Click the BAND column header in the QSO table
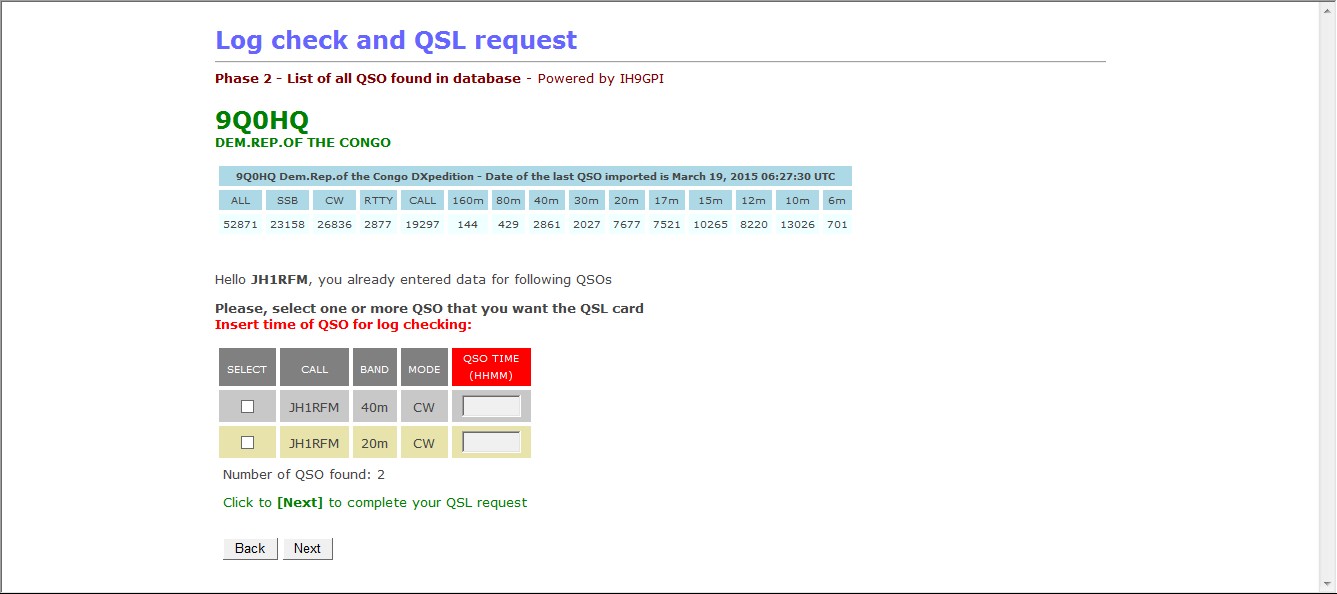1337x594 pixels. [374, 368]
